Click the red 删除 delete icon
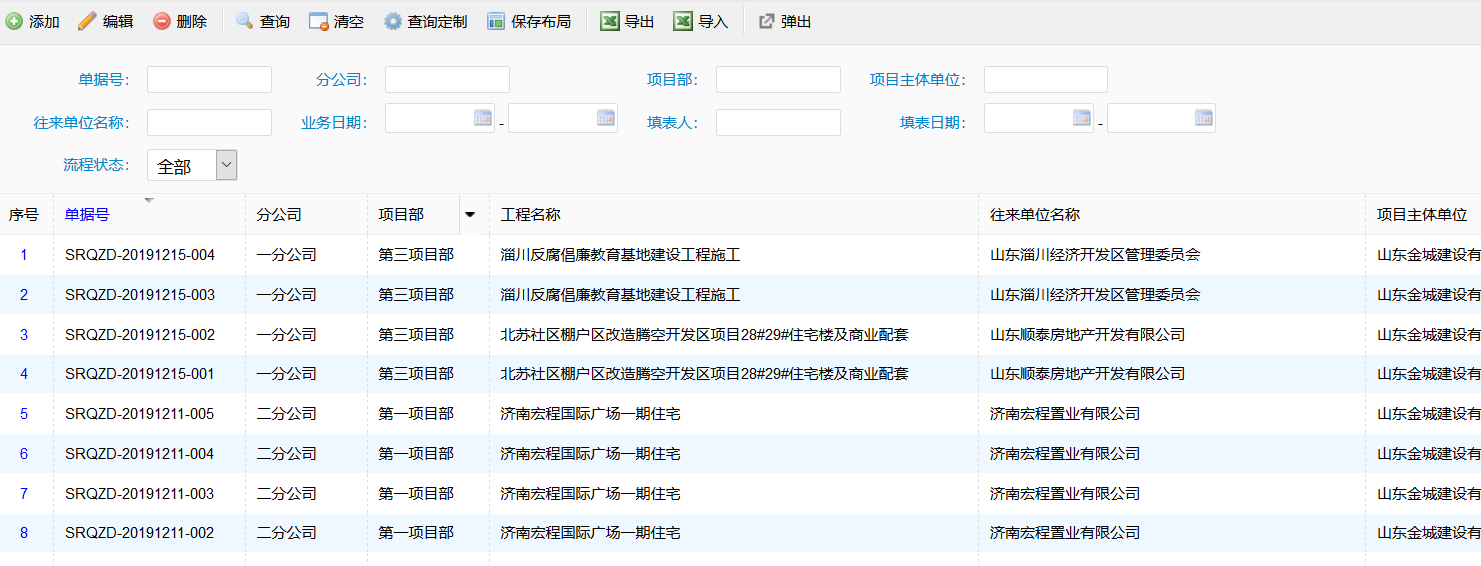This screenshot has width=1481, height=566. 162,21
